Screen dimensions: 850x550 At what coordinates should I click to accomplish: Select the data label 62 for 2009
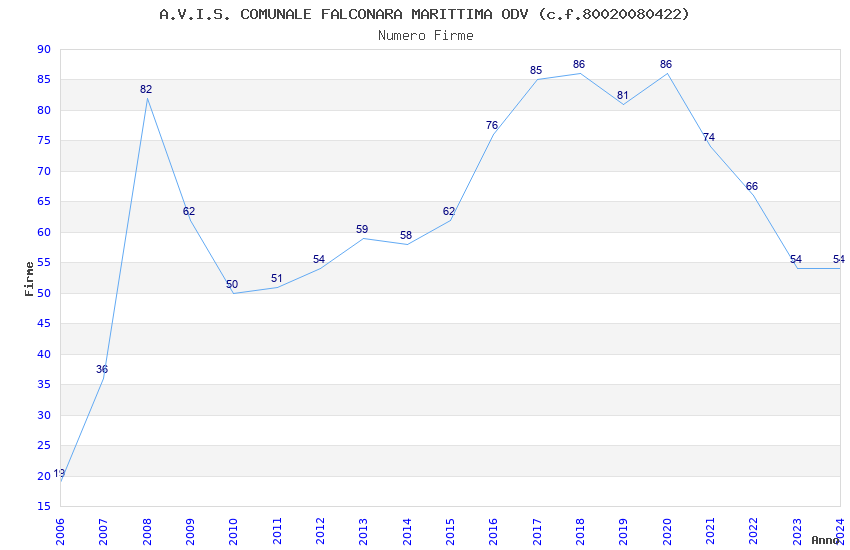pos(189,211)
